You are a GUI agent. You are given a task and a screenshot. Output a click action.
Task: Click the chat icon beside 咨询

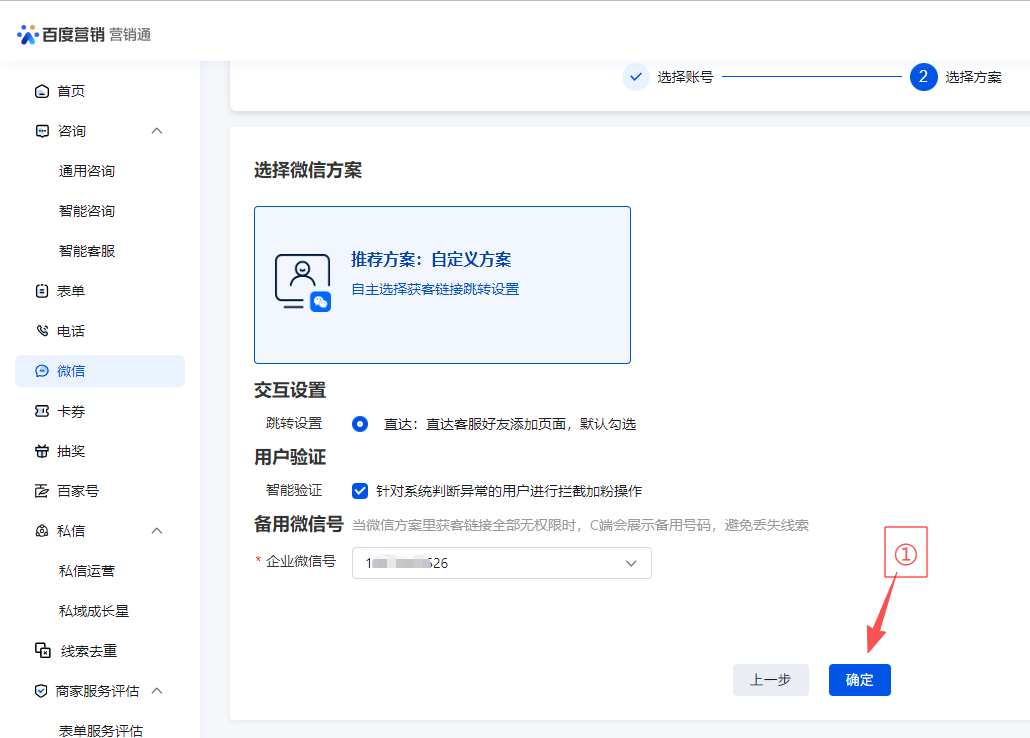click(42, 131)
